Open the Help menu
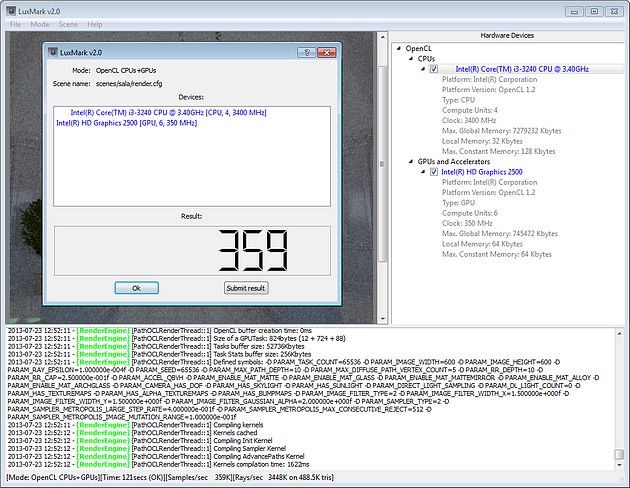The width and height of the screenshot is (630, 488). [95, 25]
